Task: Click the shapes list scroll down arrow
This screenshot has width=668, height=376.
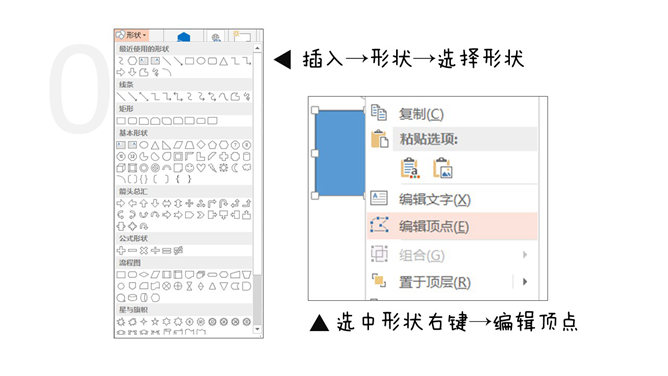Action: pos(257,329)
